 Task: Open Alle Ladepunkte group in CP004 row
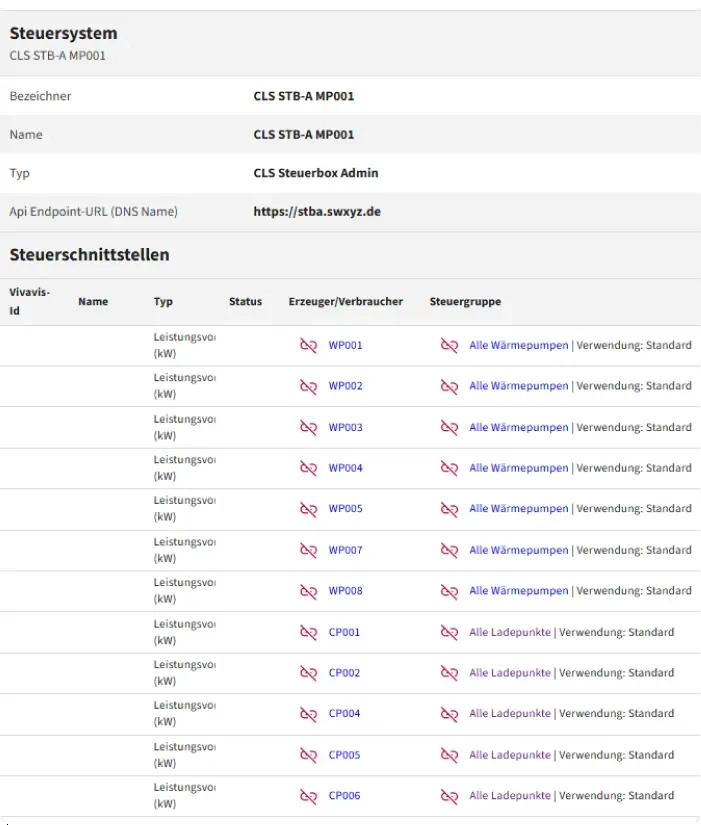click(510, 713)
